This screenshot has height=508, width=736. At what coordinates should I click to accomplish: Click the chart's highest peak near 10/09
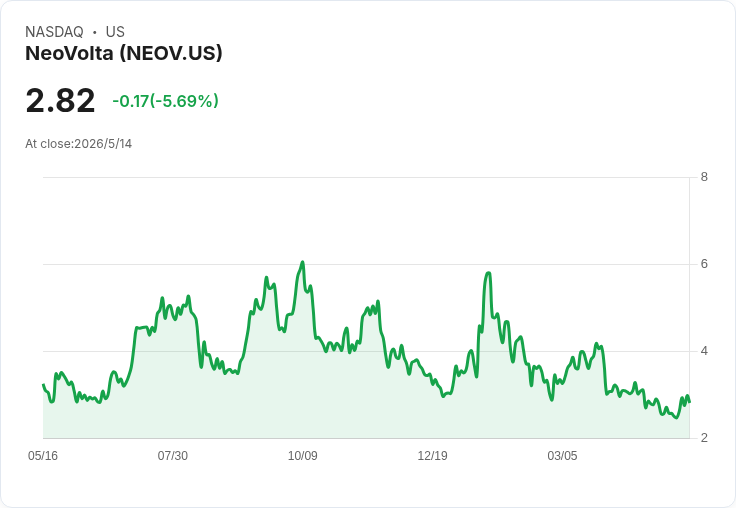pyautogui.click(x=303, y=262)
